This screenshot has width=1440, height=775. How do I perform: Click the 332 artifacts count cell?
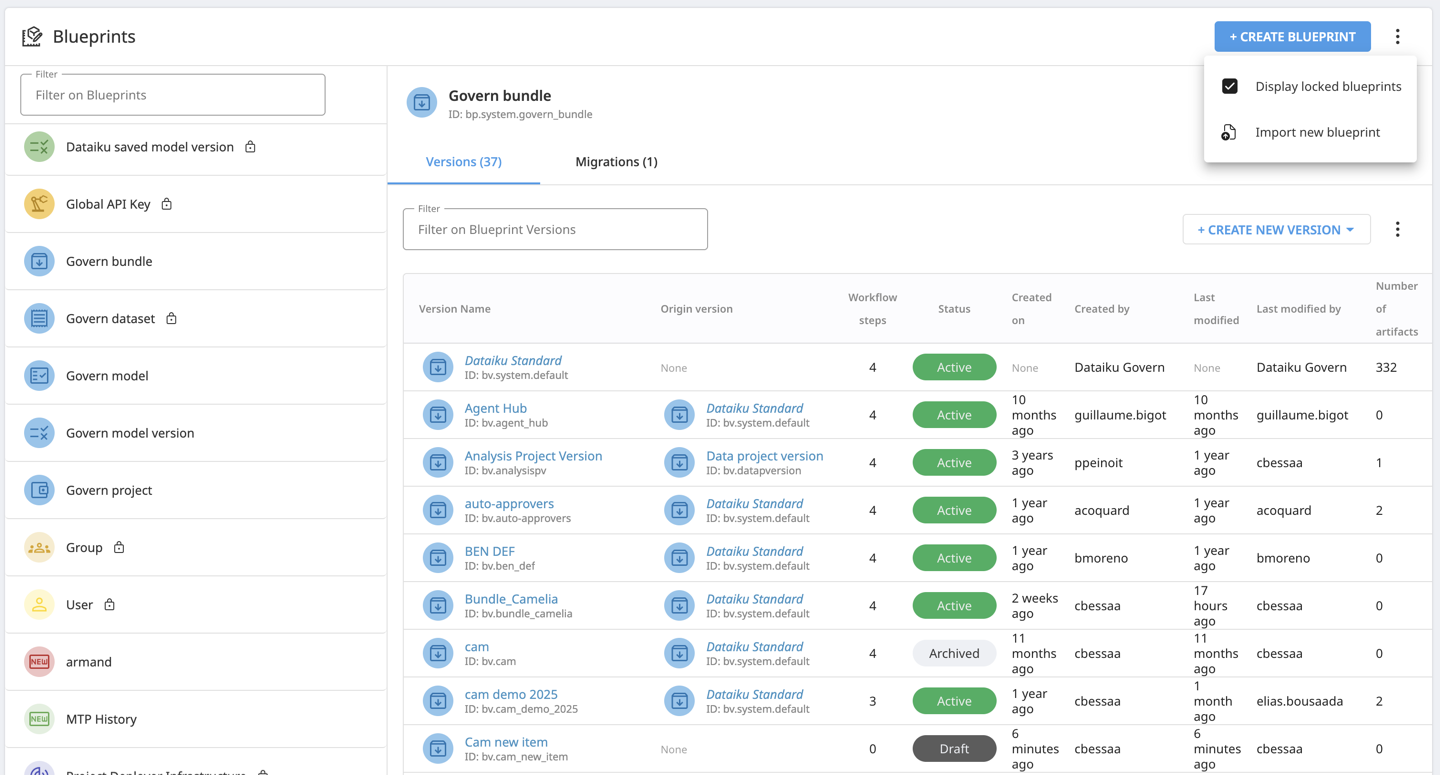point(1386,367)
